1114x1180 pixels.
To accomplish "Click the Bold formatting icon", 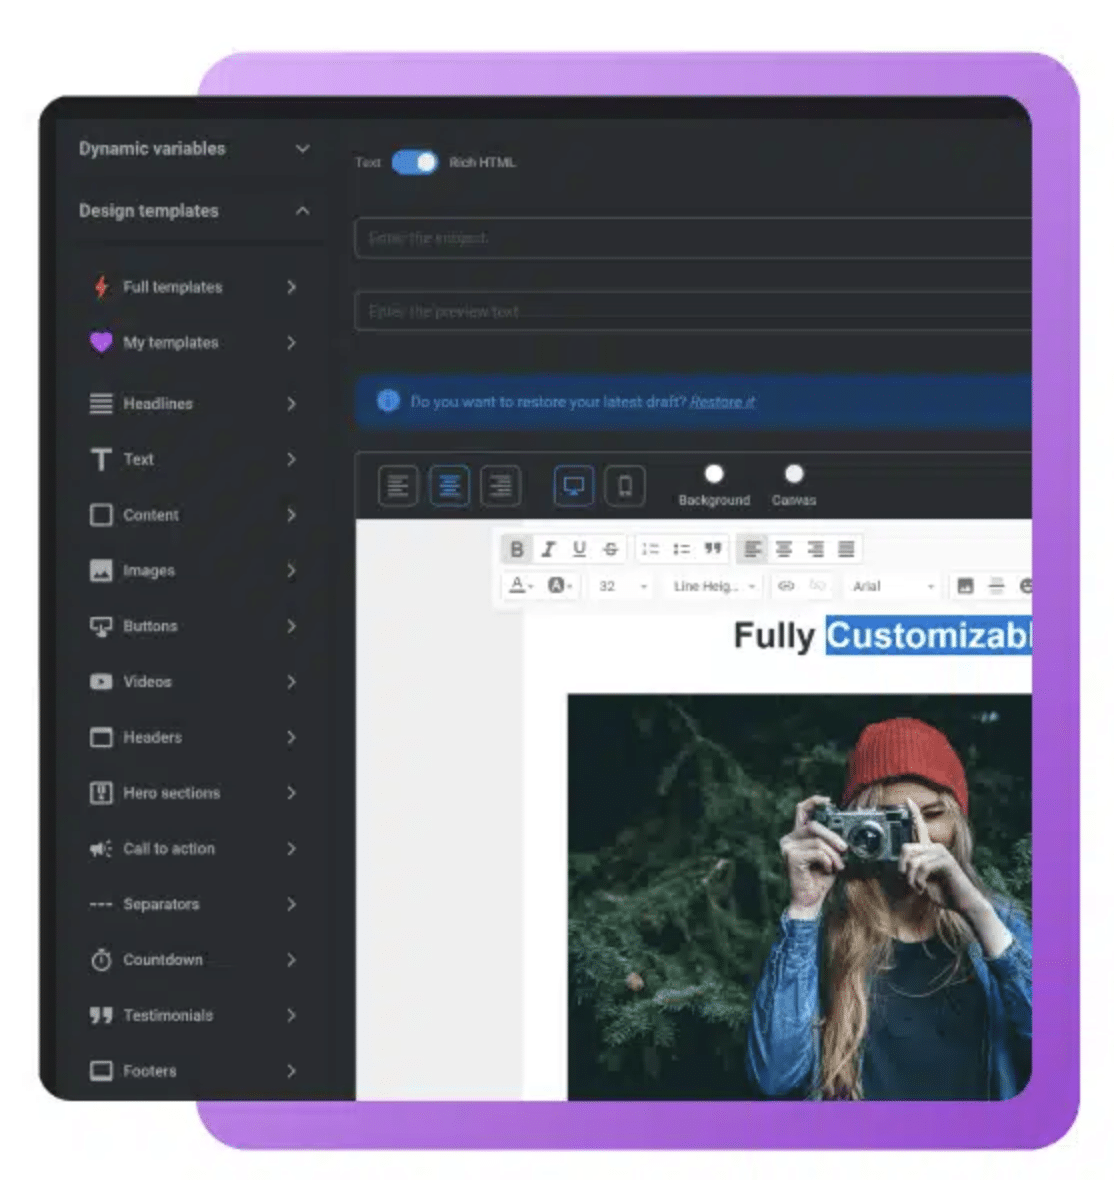I will coord(516,549).
